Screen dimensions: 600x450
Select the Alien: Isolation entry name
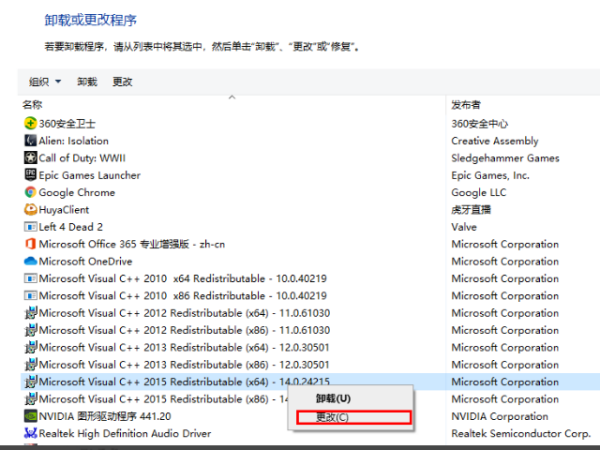(x=73, y=141)
